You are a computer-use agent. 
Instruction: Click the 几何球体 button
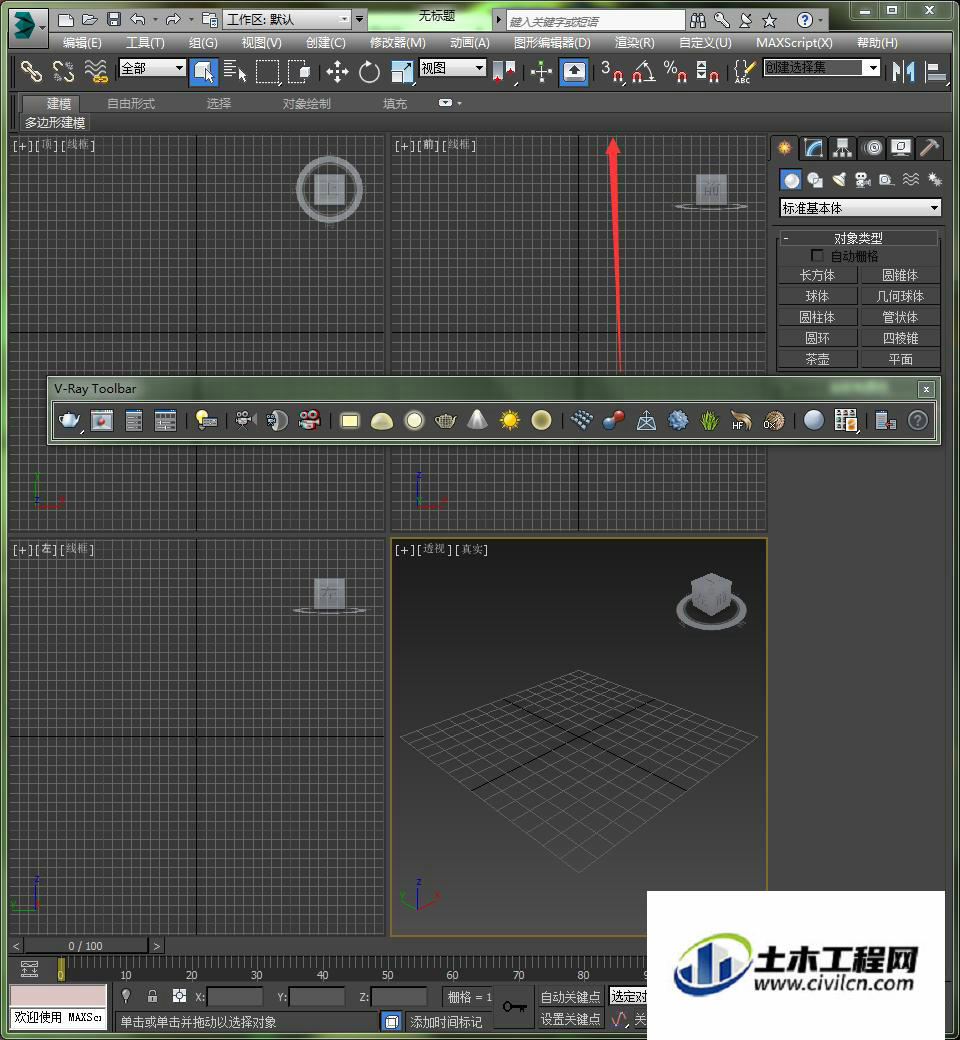click(900, 296)
